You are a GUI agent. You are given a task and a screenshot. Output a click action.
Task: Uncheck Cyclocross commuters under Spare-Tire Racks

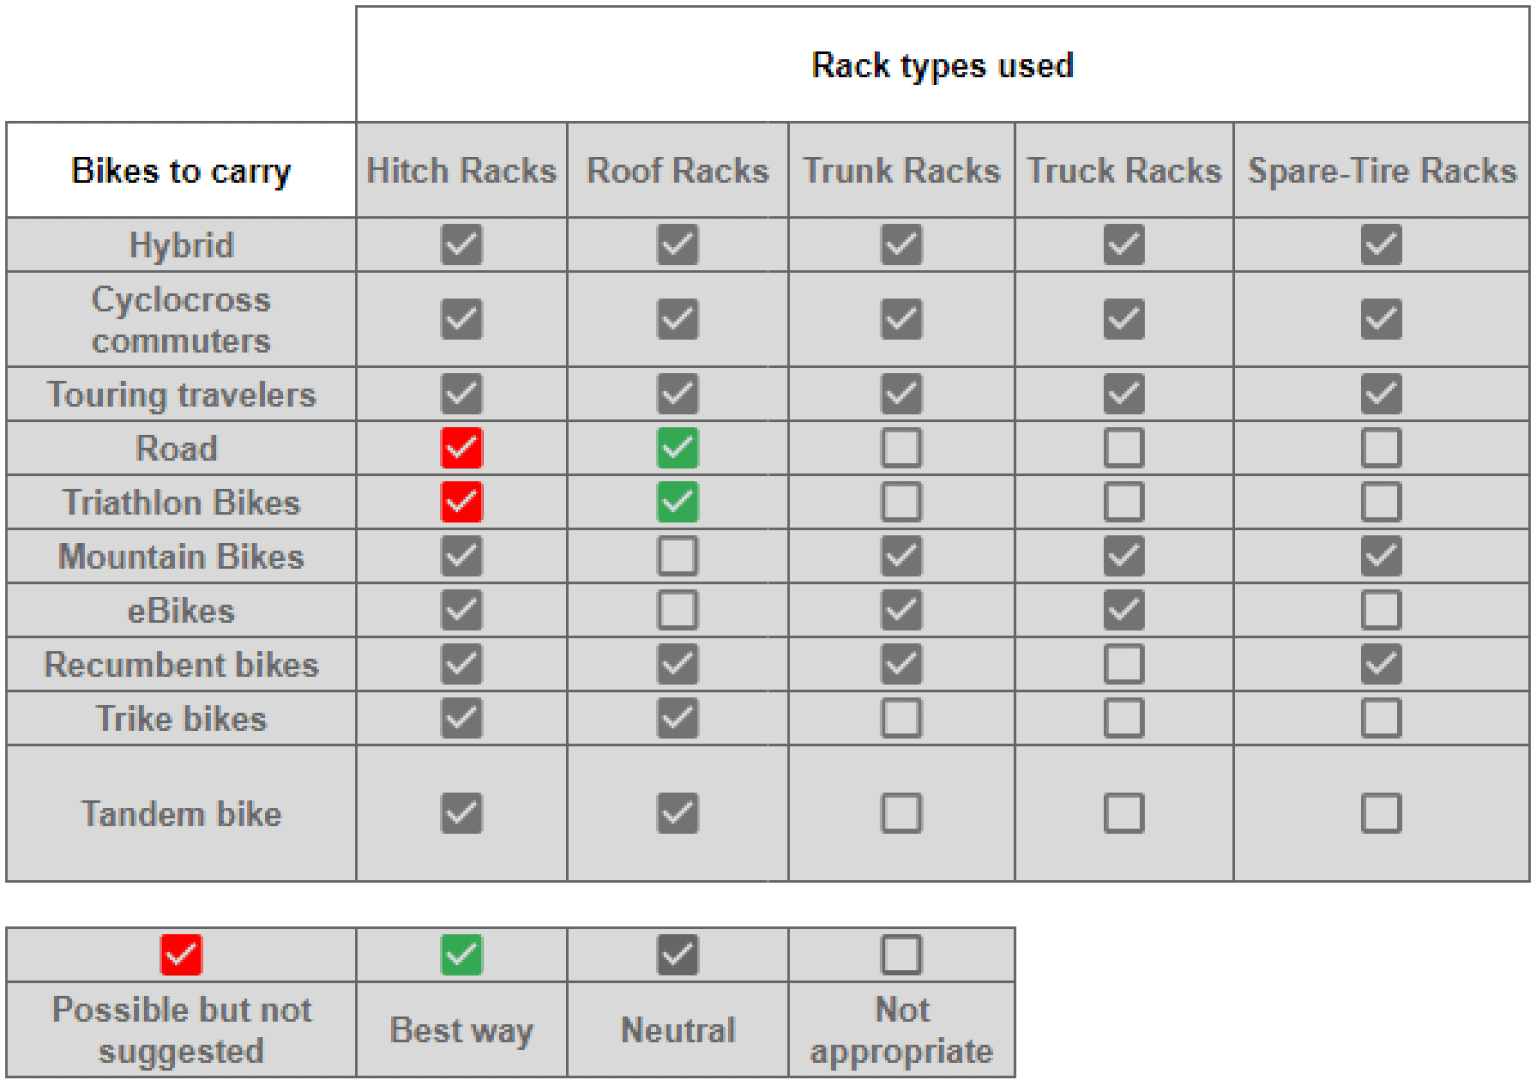tap(1380, 319)
